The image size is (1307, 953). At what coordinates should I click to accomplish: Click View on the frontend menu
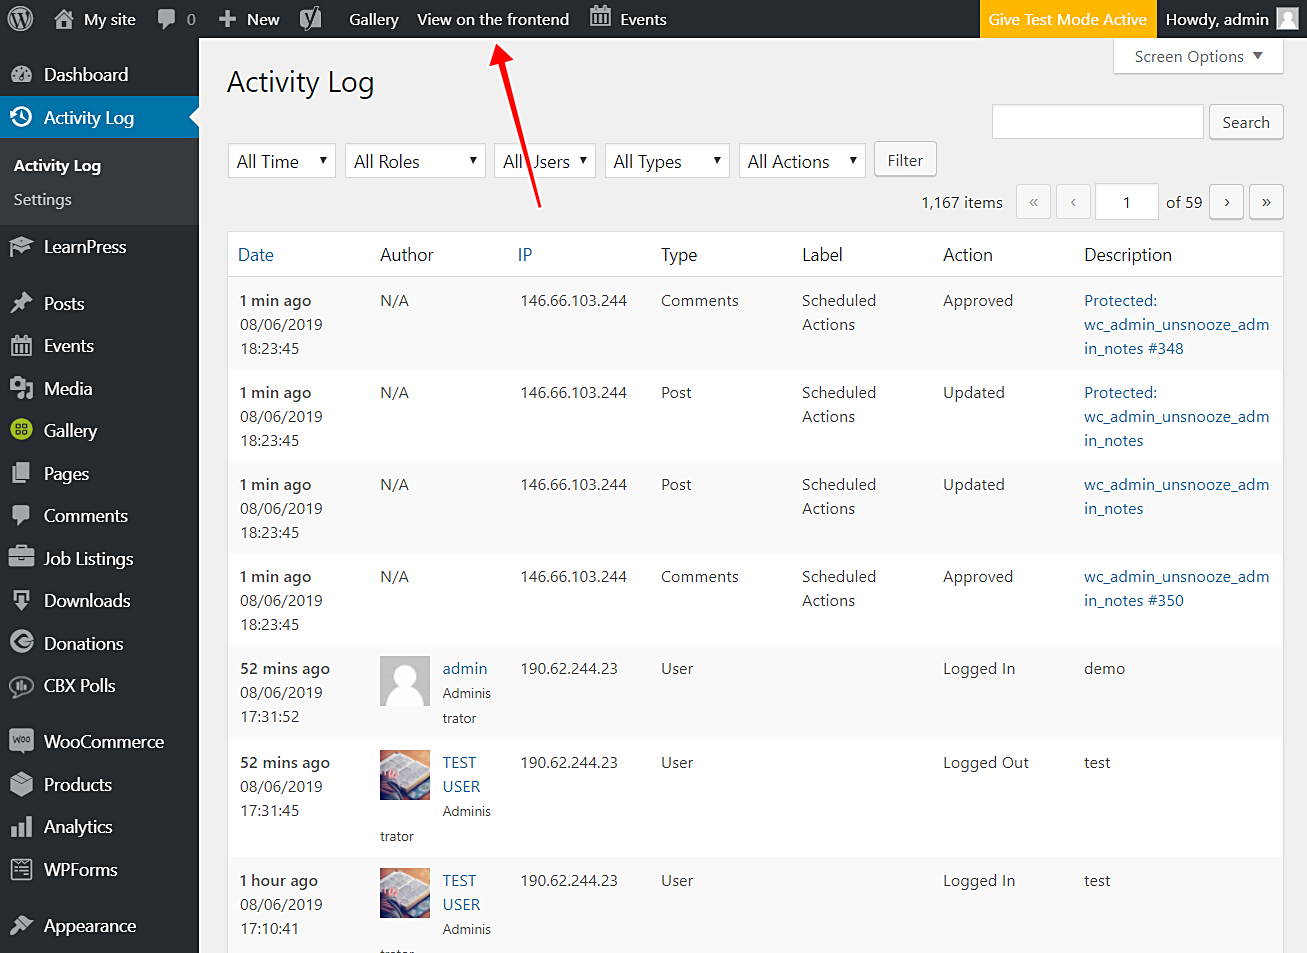(493, 19)
